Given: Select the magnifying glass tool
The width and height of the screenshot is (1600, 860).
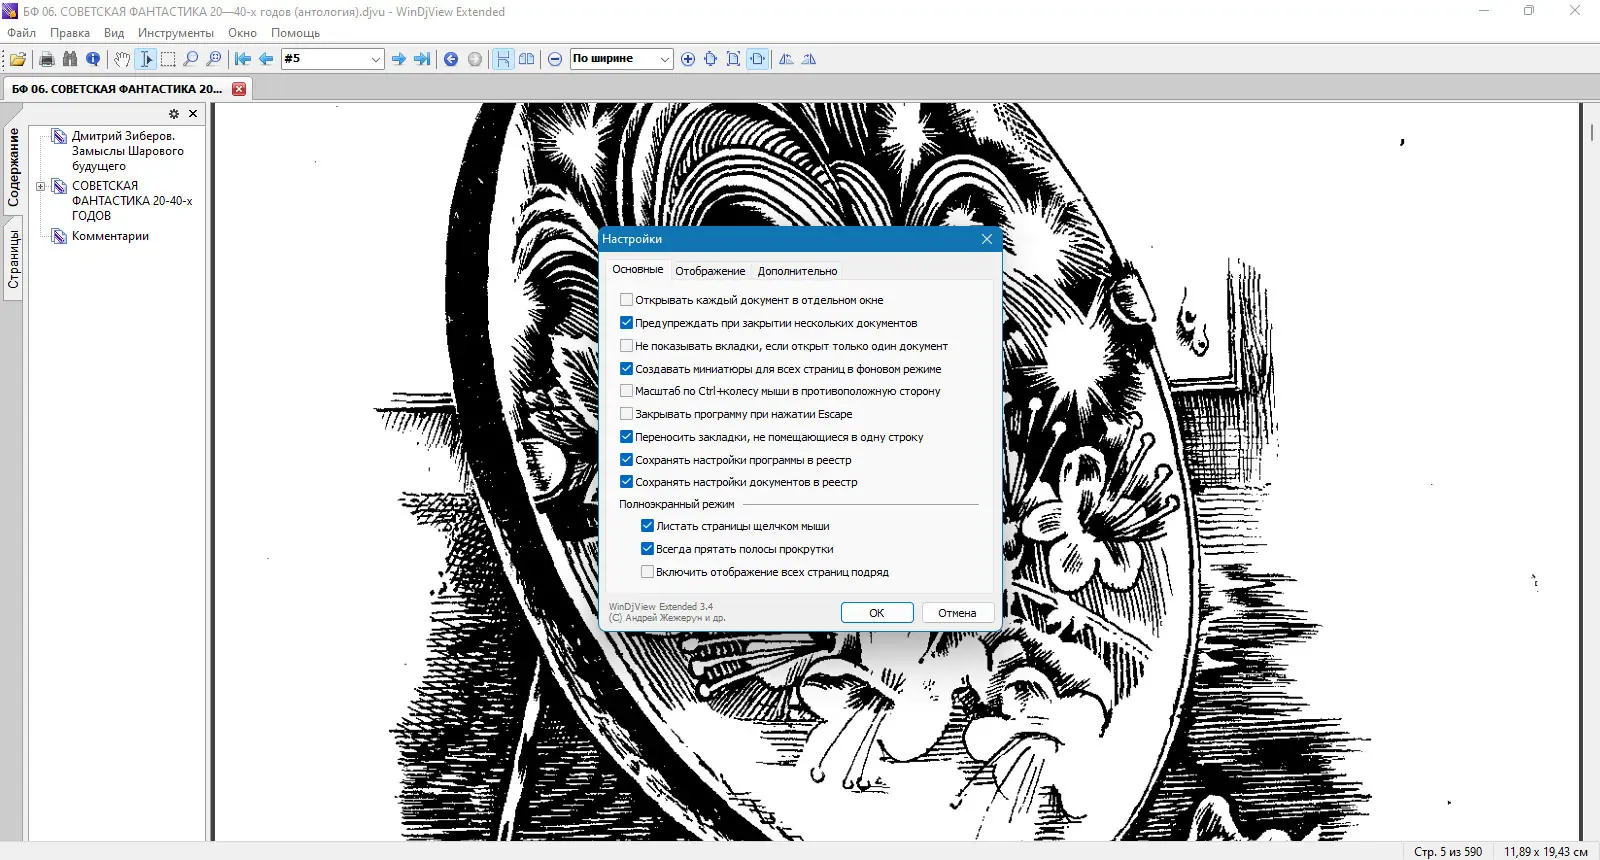Looking at the screenshot, I should pyautogui.click(x=191, y=59).
